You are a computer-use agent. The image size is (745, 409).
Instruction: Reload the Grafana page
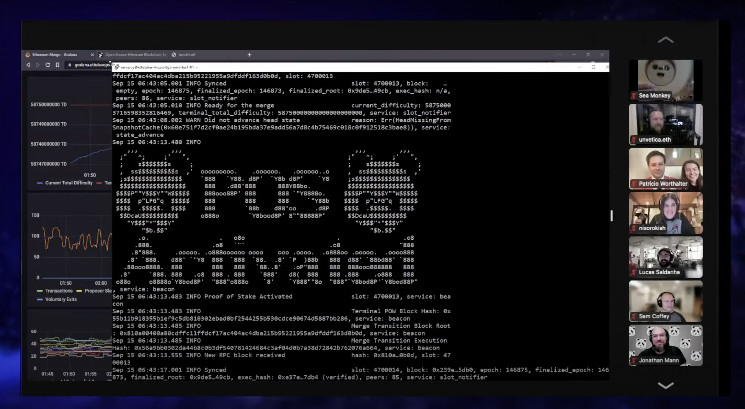(48, 65)
